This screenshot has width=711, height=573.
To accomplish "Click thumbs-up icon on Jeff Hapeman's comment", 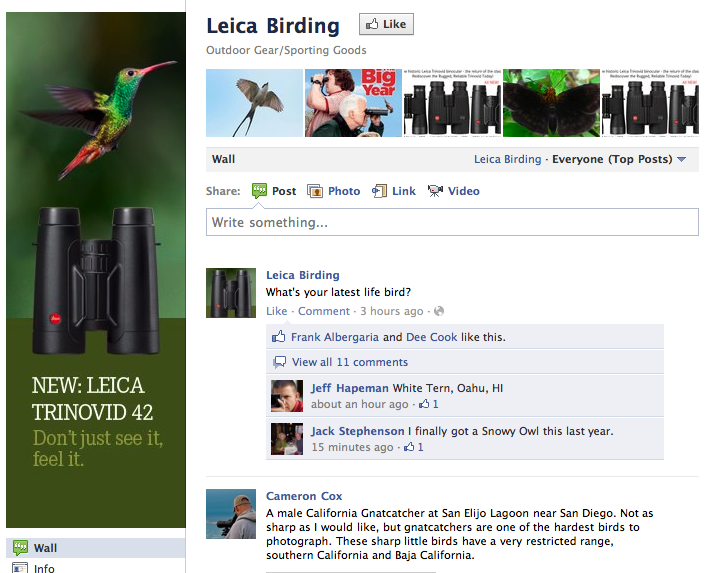I will [424, 403].
